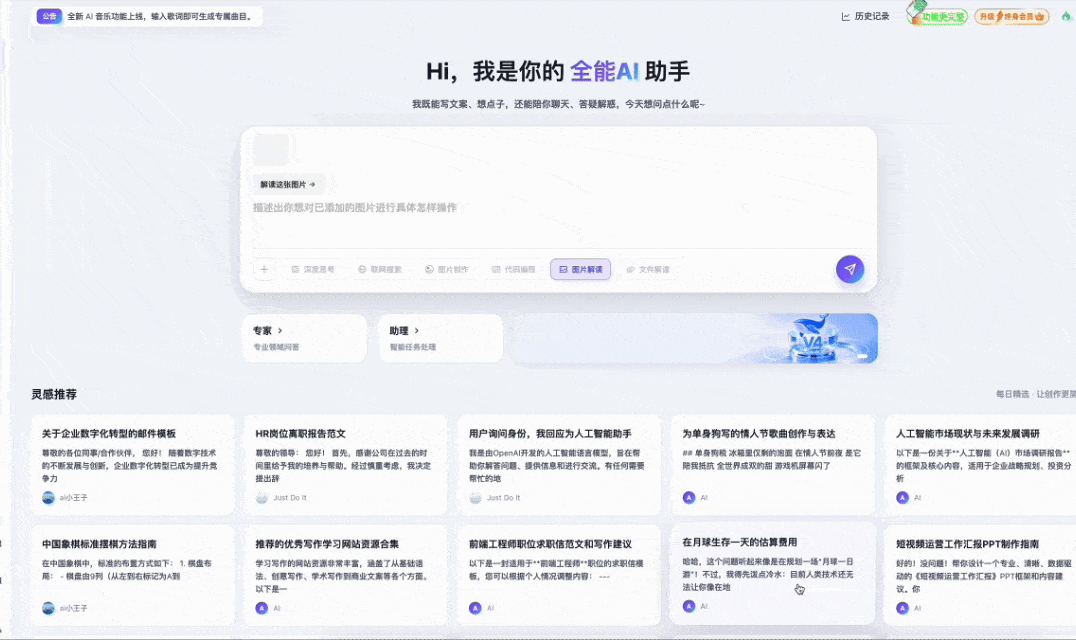Open 推荐的优秀写作学习网站资源合集 card
The width and height of the screenshot is (1076, 640).
click(346, 575)
